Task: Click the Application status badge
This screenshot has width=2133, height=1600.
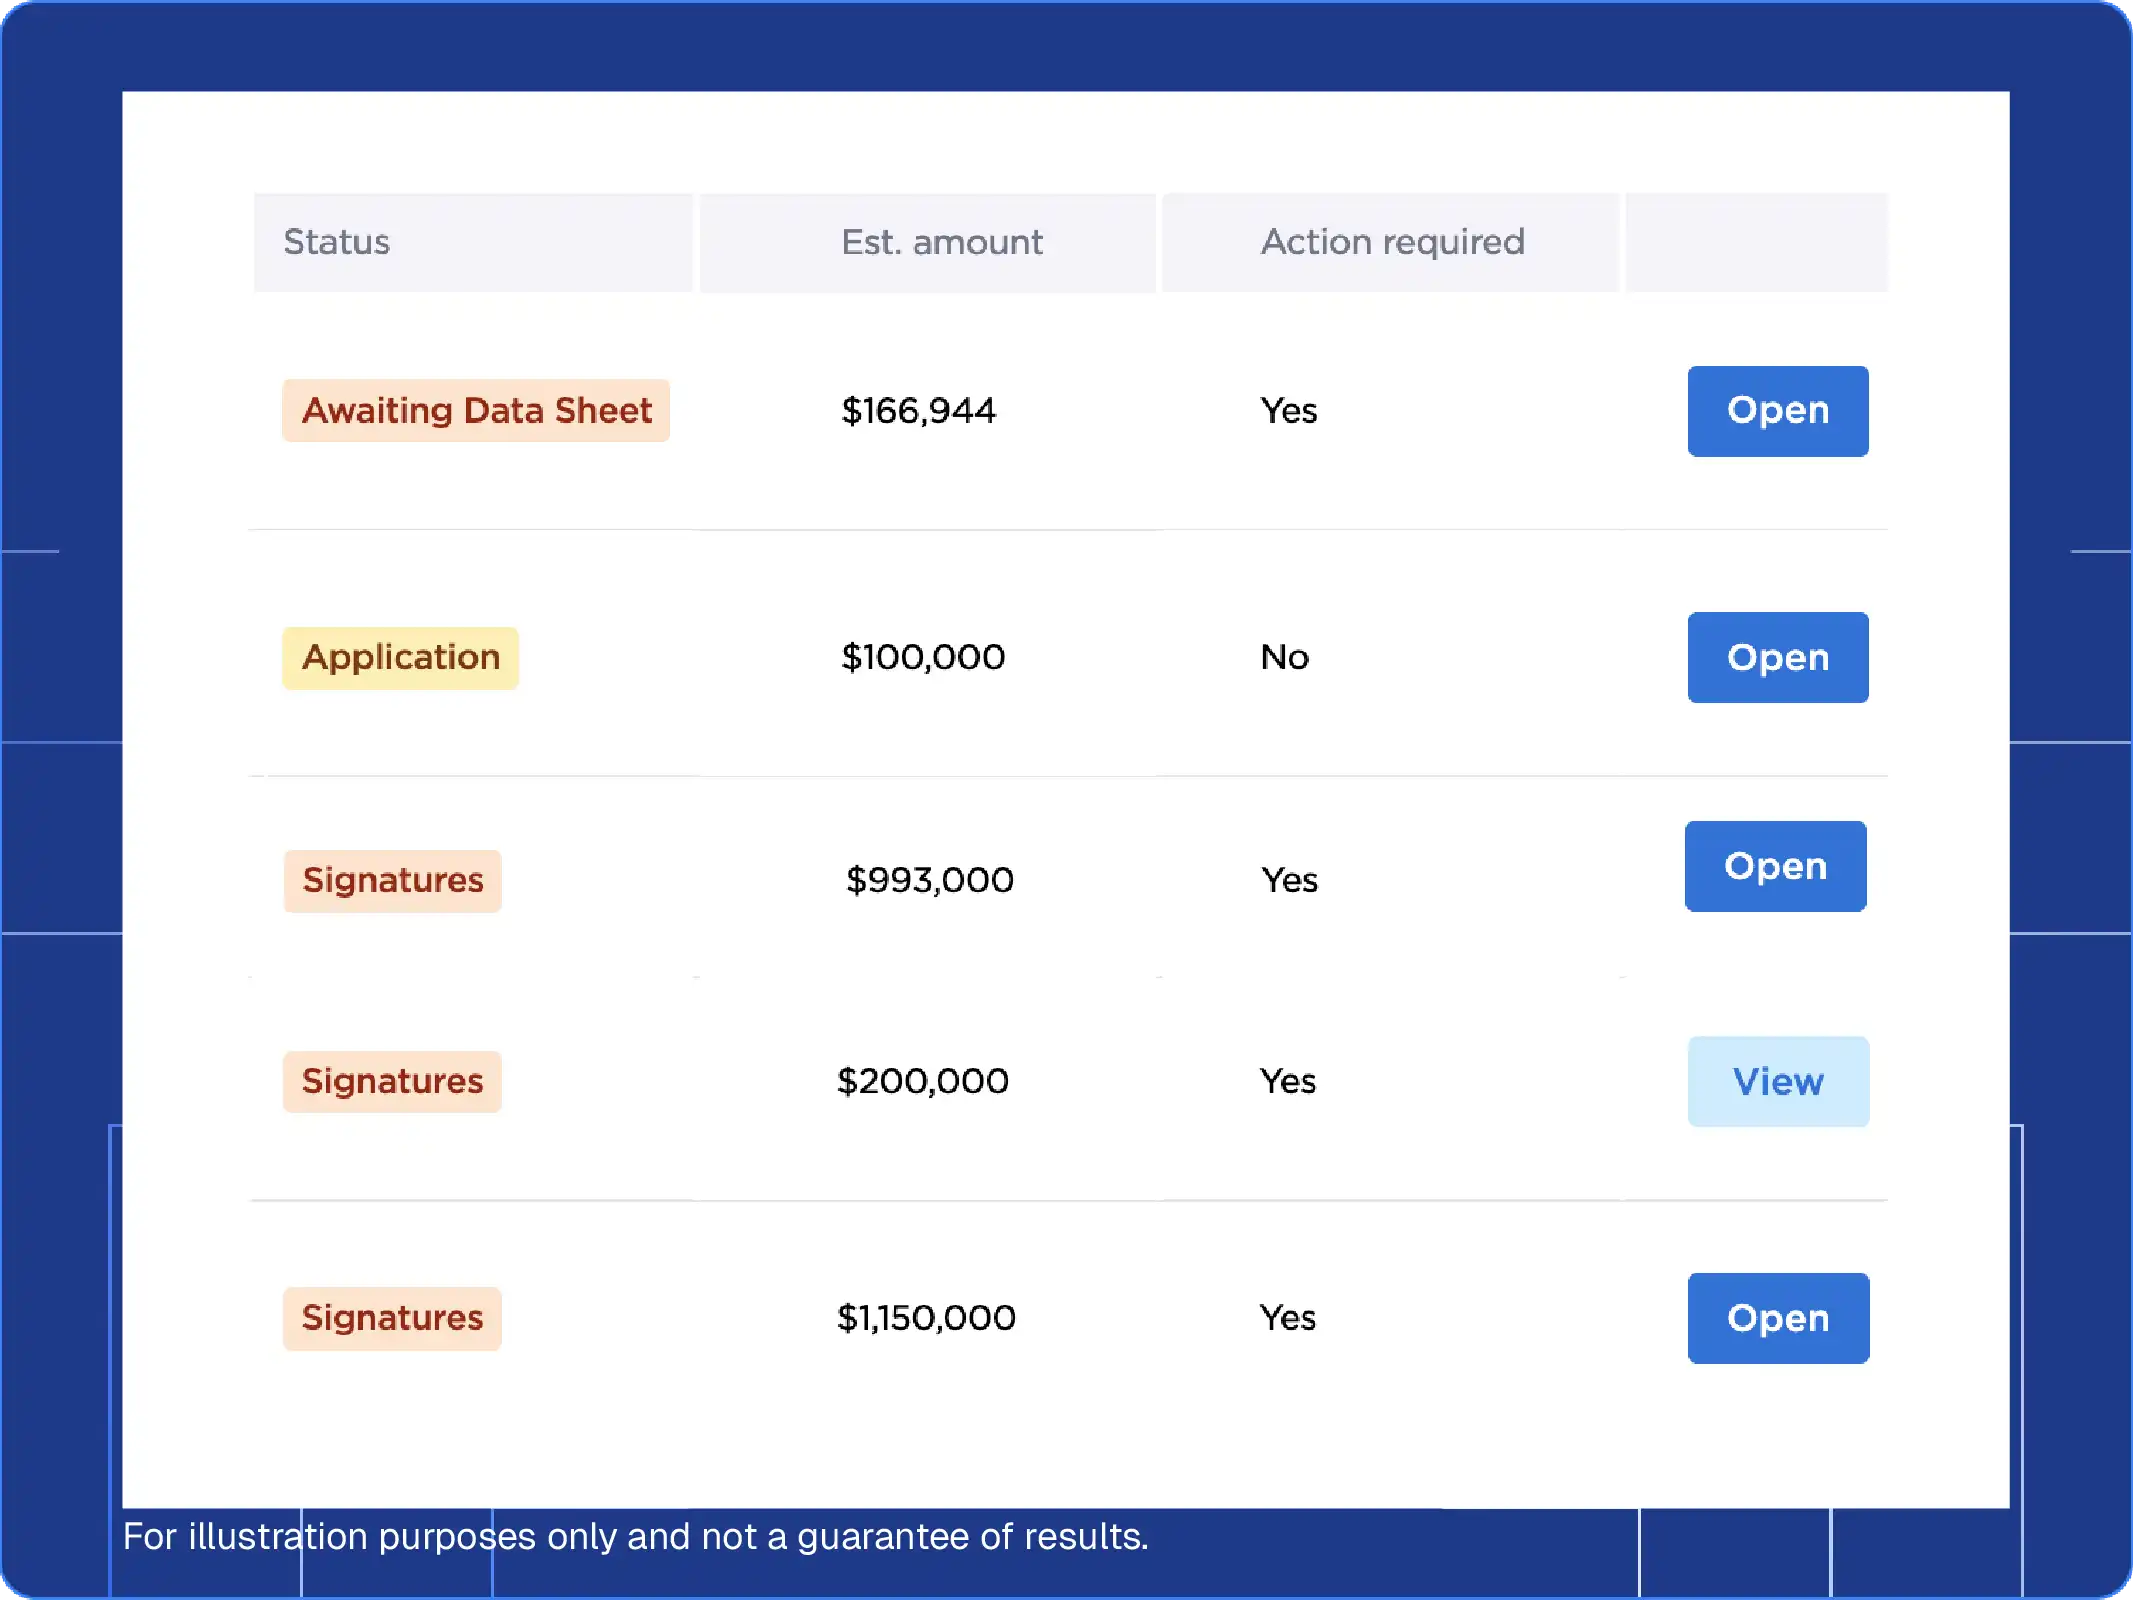Action: pos(400,657)
